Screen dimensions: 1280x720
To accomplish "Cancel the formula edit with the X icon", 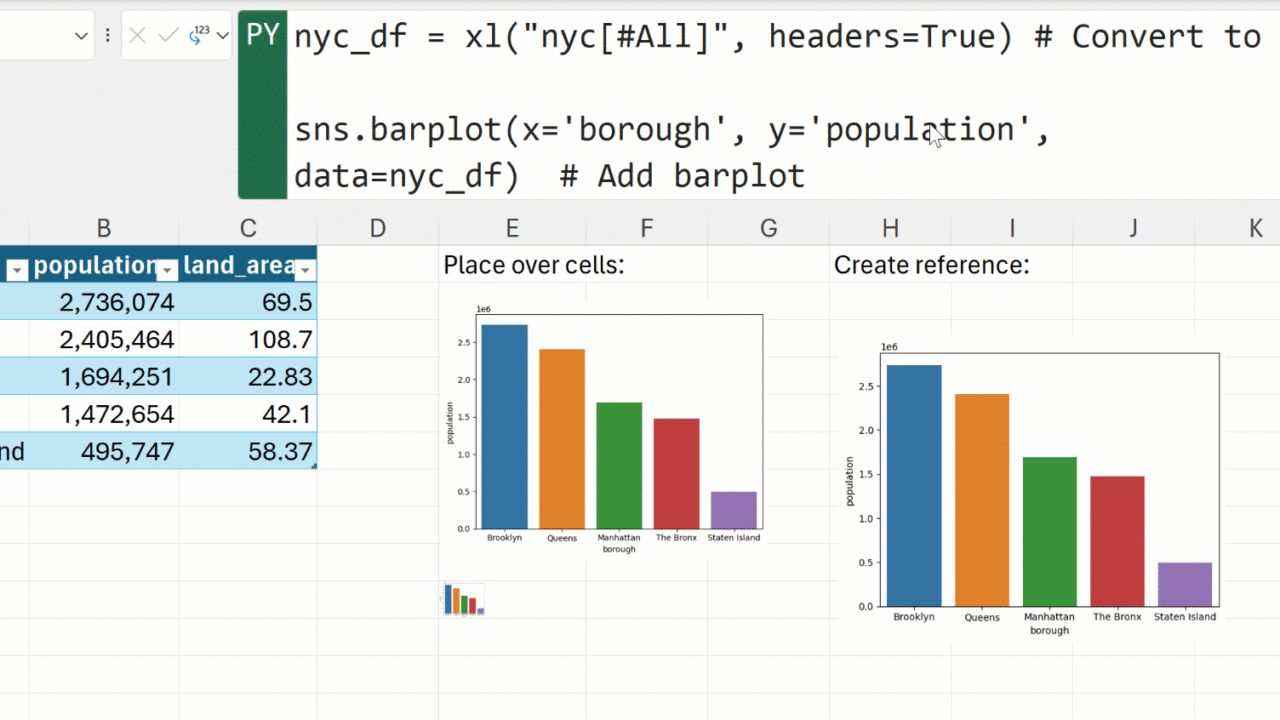I will click(138, 36).
